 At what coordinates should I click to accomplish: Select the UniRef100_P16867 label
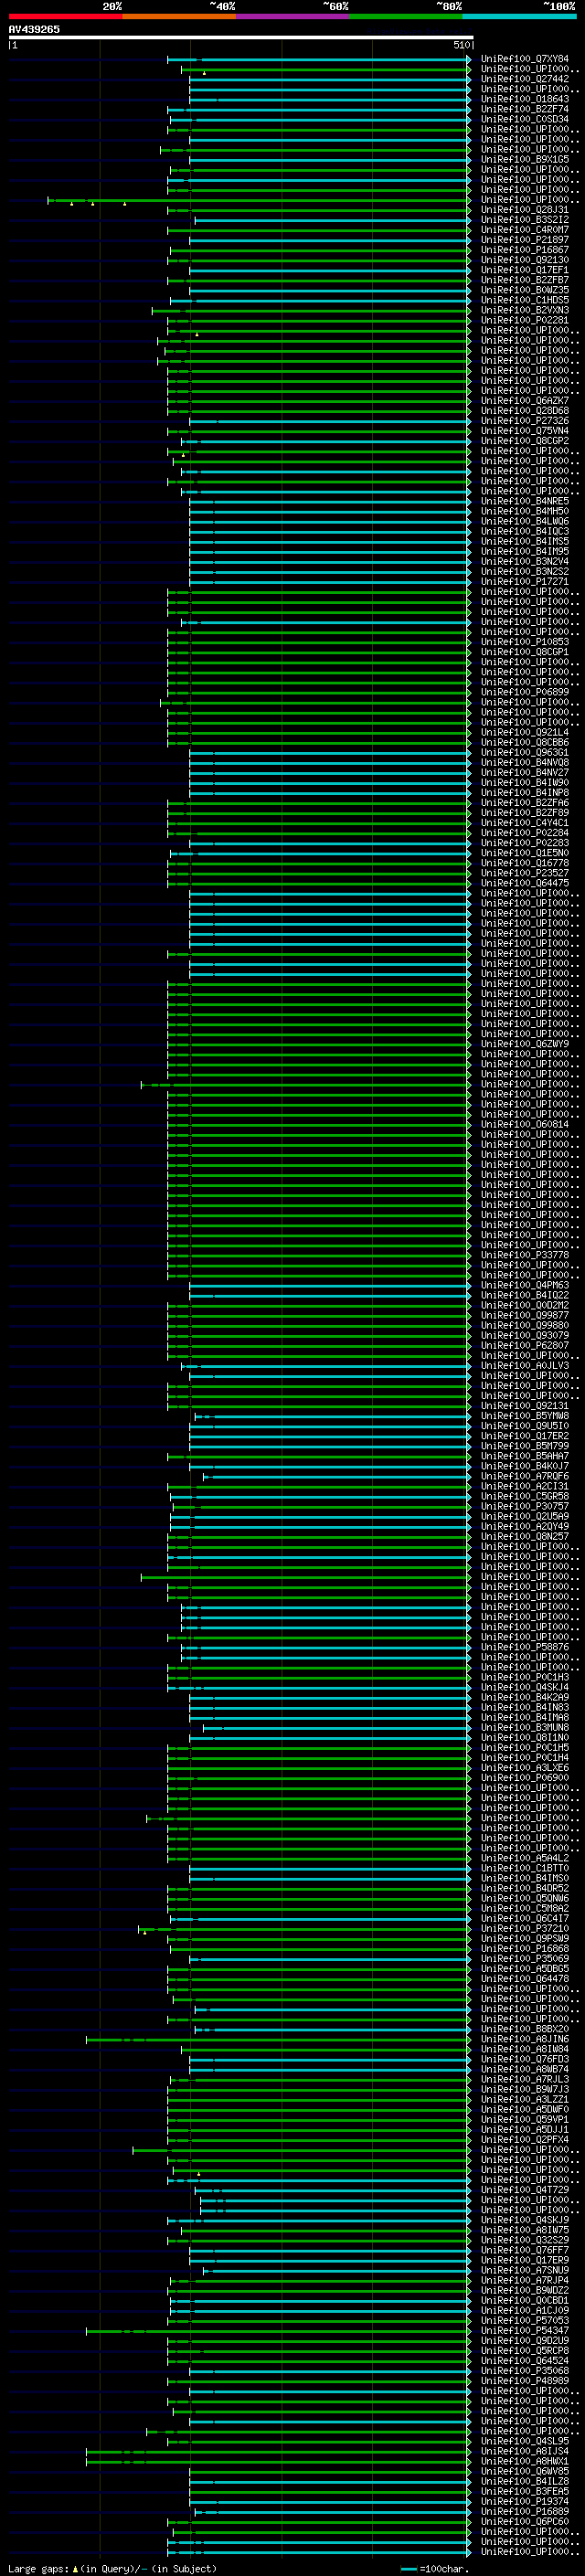(x=525, y=250)
